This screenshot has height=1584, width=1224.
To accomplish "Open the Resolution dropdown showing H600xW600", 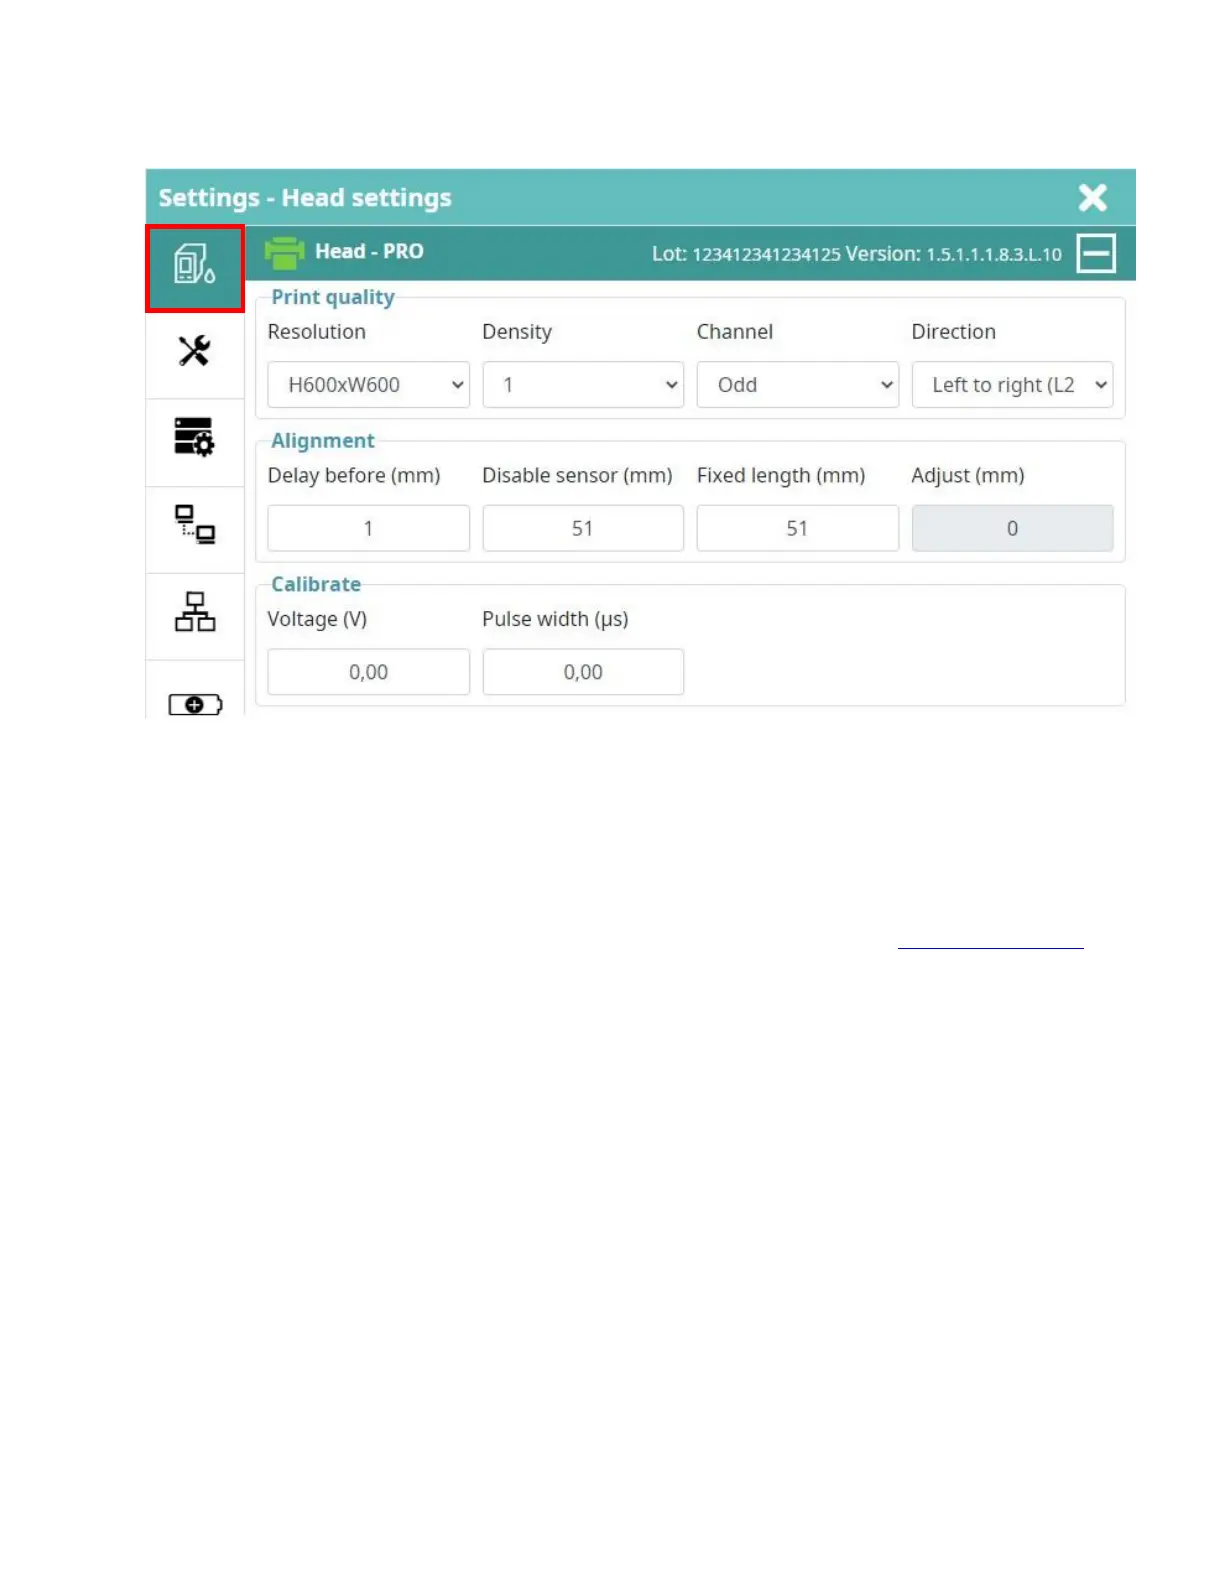I will point(368,385).
